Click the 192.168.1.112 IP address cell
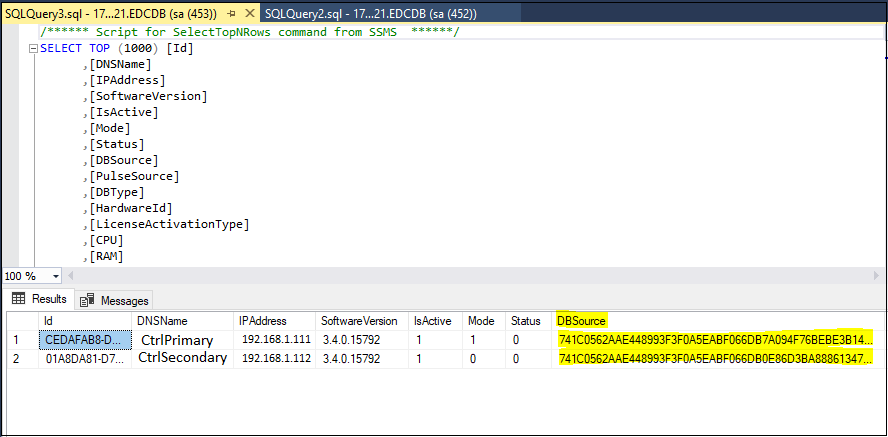Image resolution: width=888 pixels, height=437 pixels. point(276,357)
